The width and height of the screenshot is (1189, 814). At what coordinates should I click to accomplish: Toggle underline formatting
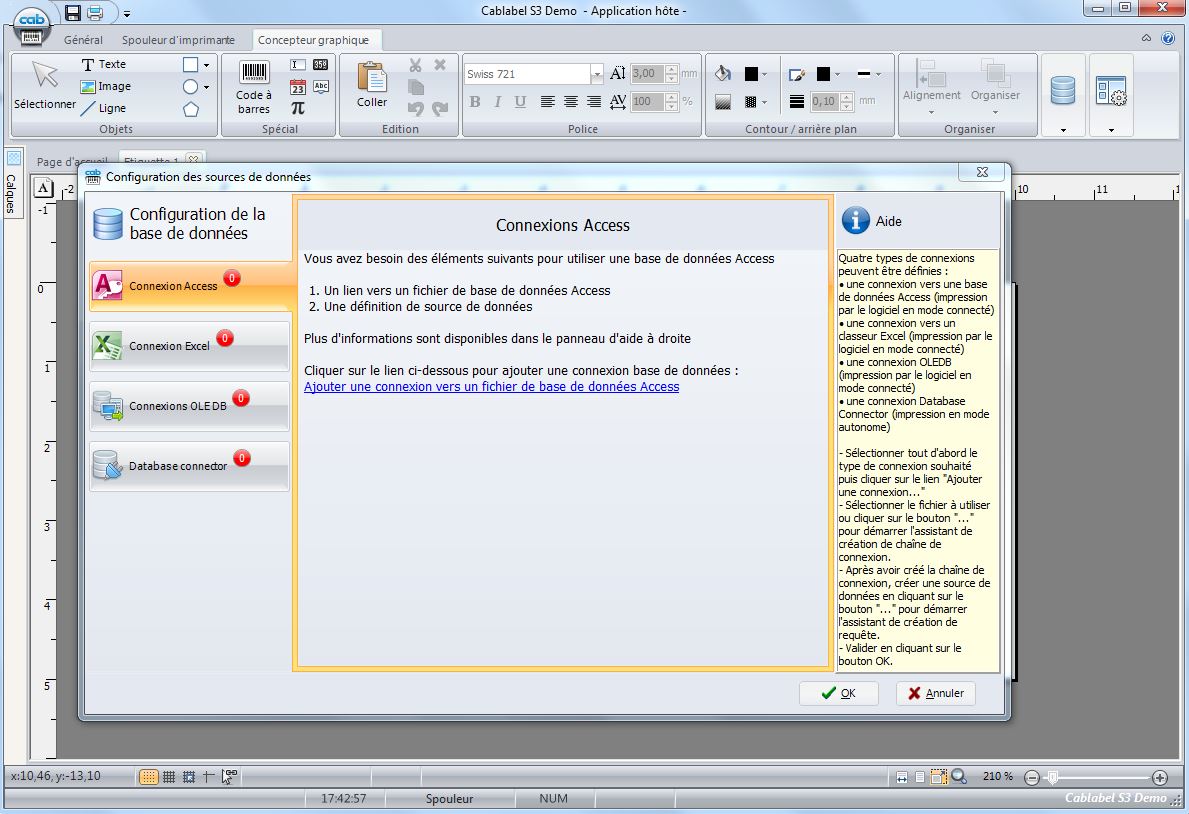click(x=520, y=102)
